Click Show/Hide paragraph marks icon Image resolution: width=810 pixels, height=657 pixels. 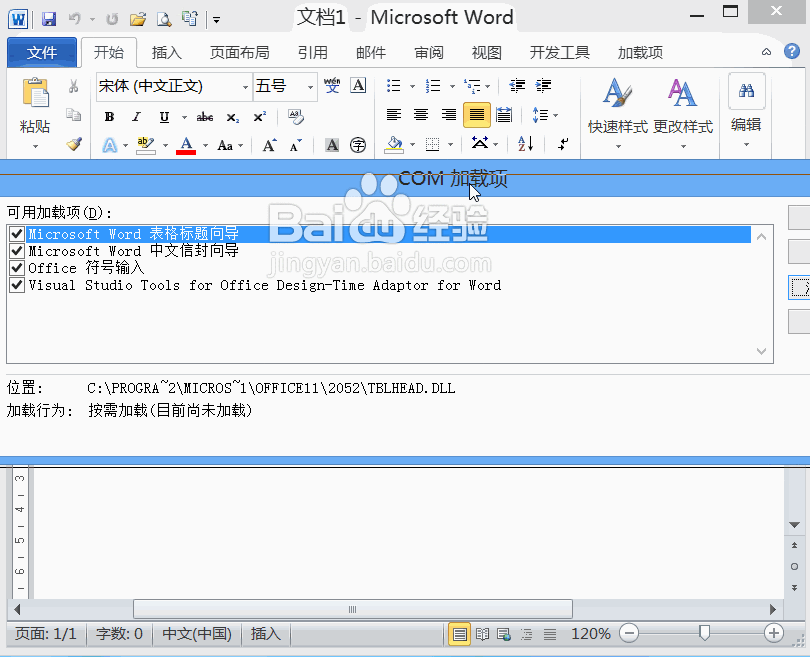(563, 144)
